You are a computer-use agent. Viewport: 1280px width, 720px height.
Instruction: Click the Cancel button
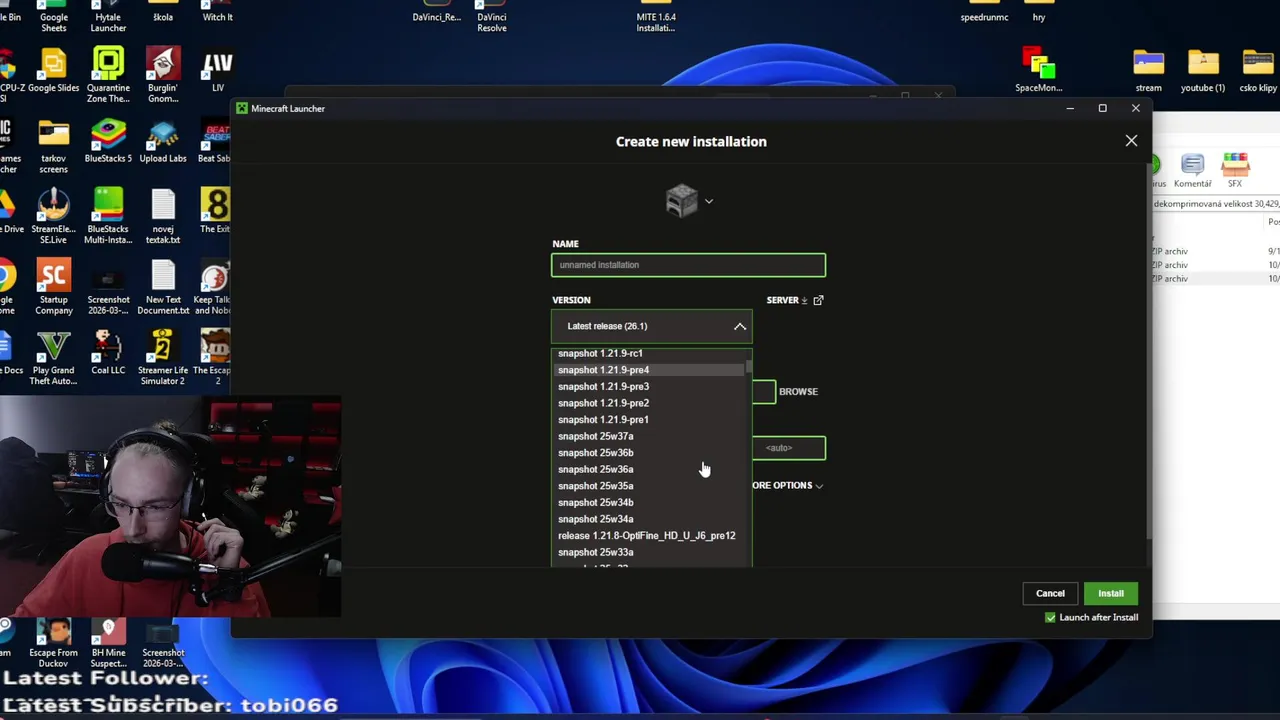[x=1050, y=593]
